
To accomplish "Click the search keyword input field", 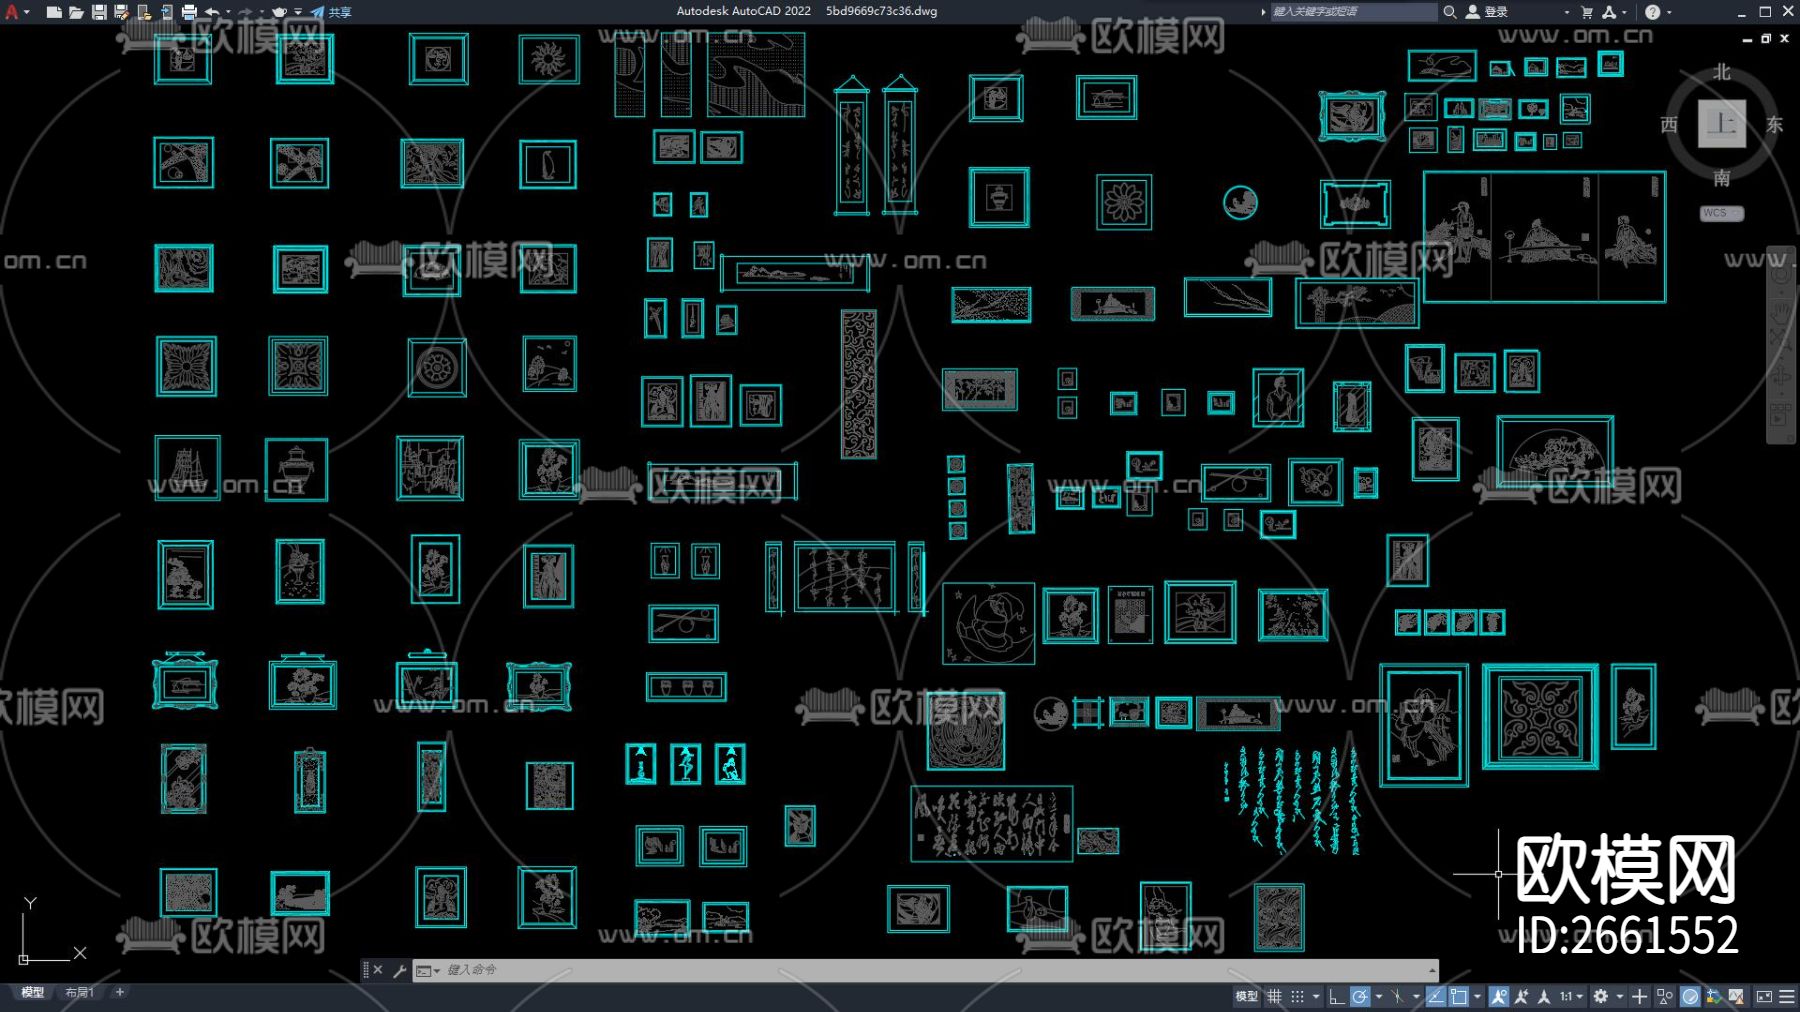I will click(x=1352, y=12).
